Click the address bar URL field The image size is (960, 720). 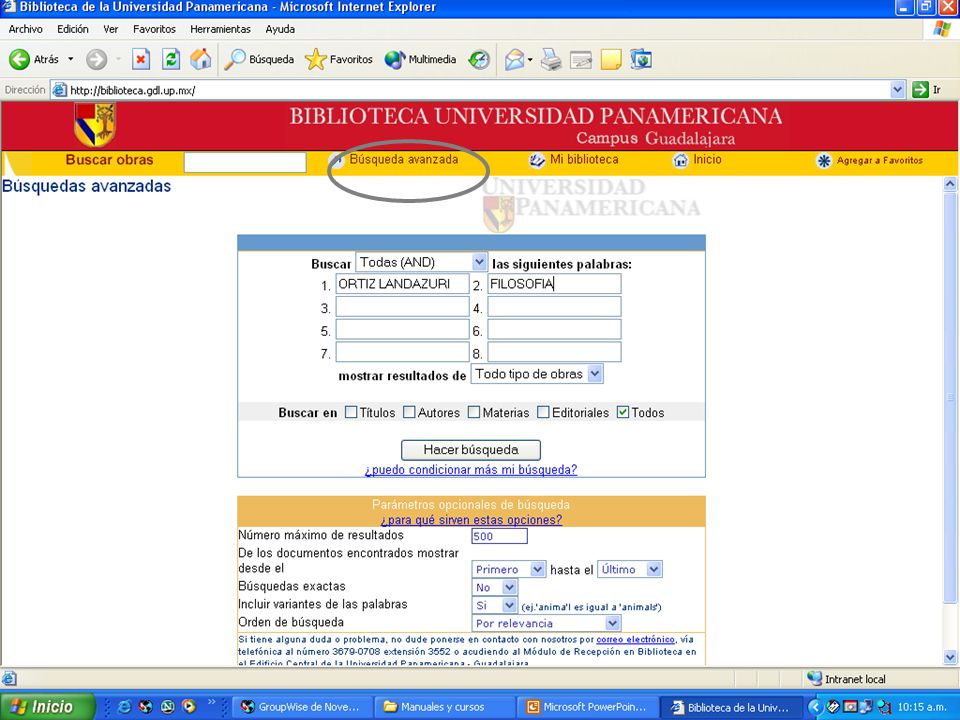470,90
